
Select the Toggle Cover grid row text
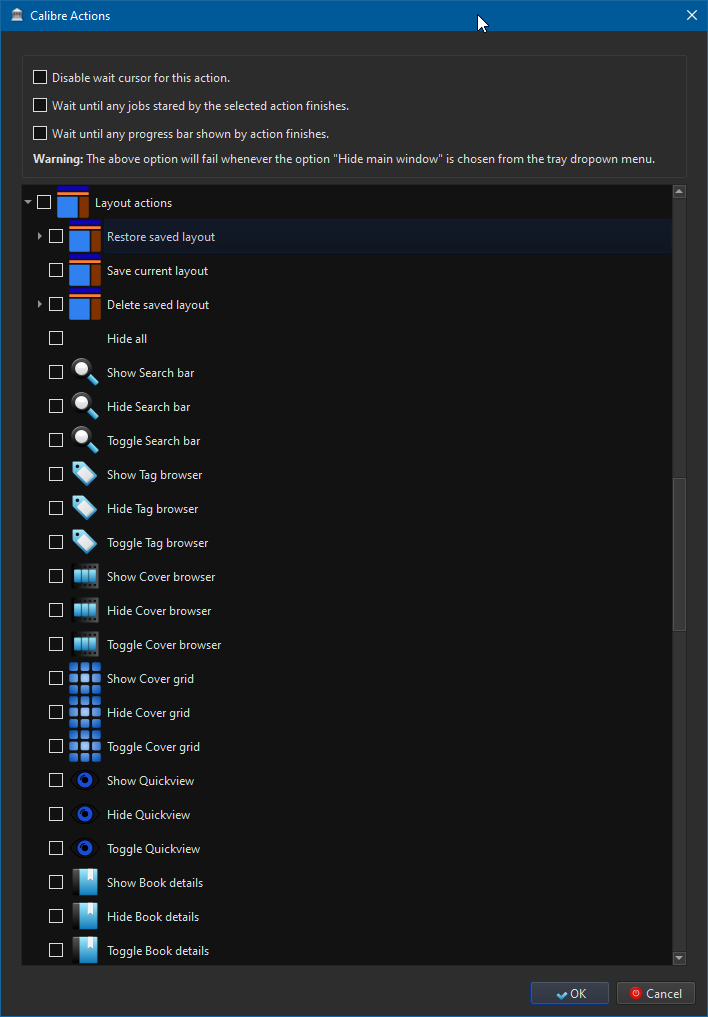click(153, 747)
